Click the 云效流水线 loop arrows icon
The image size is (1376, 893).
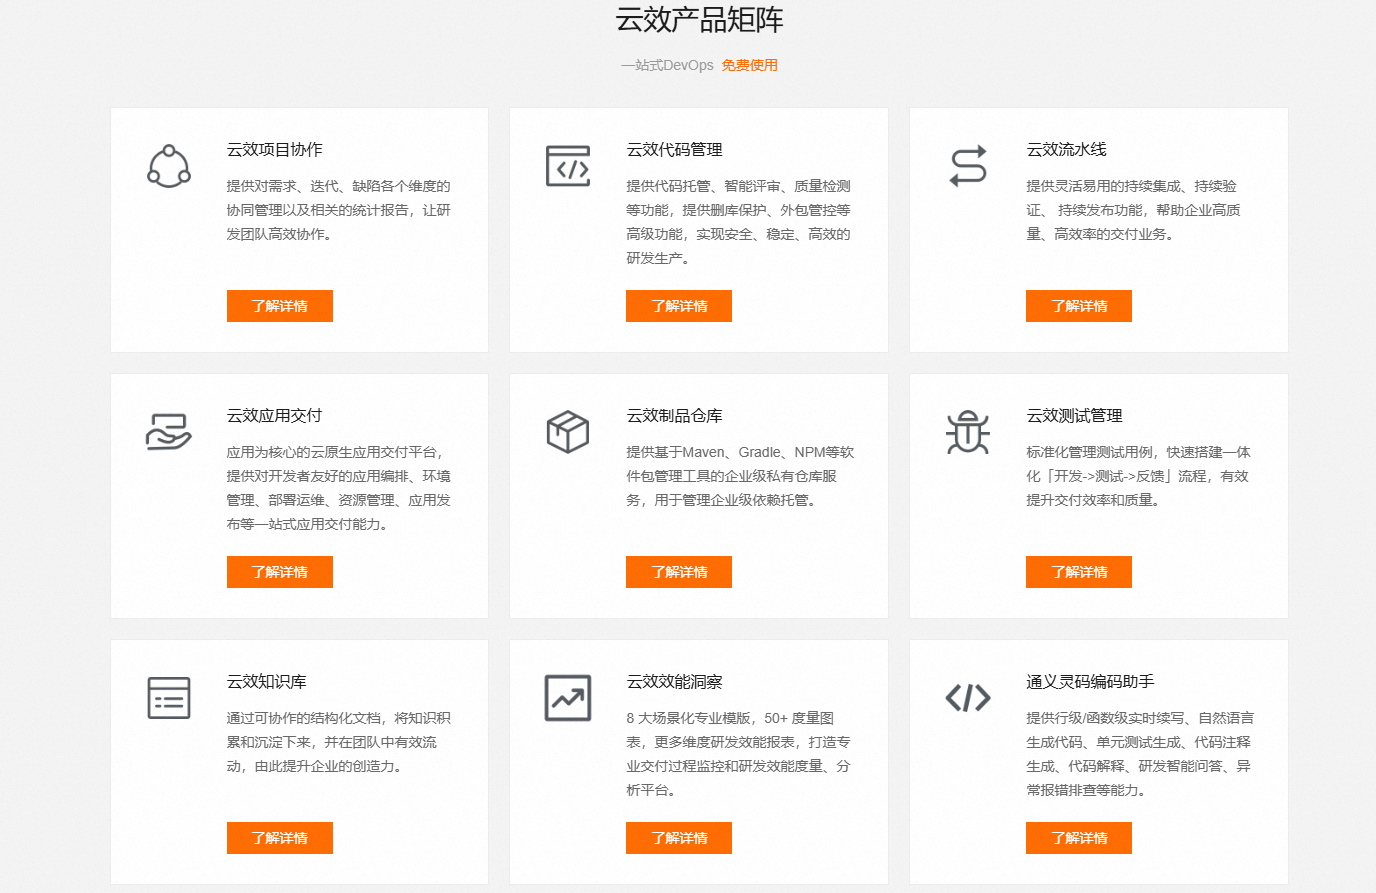(x=968, y=166)
